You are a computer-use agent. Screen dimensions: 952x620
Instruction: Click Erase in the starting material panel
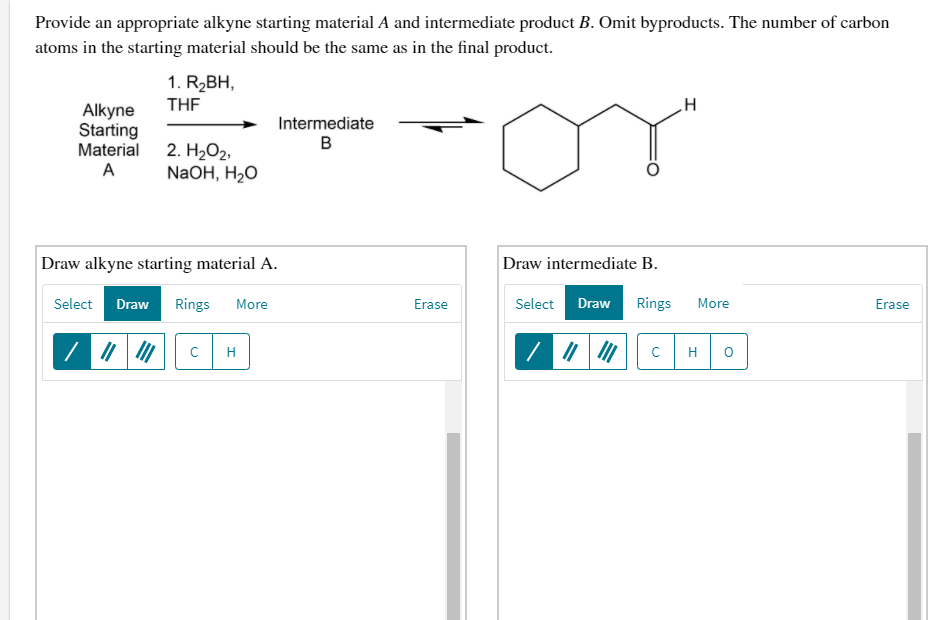pos(430,304)
